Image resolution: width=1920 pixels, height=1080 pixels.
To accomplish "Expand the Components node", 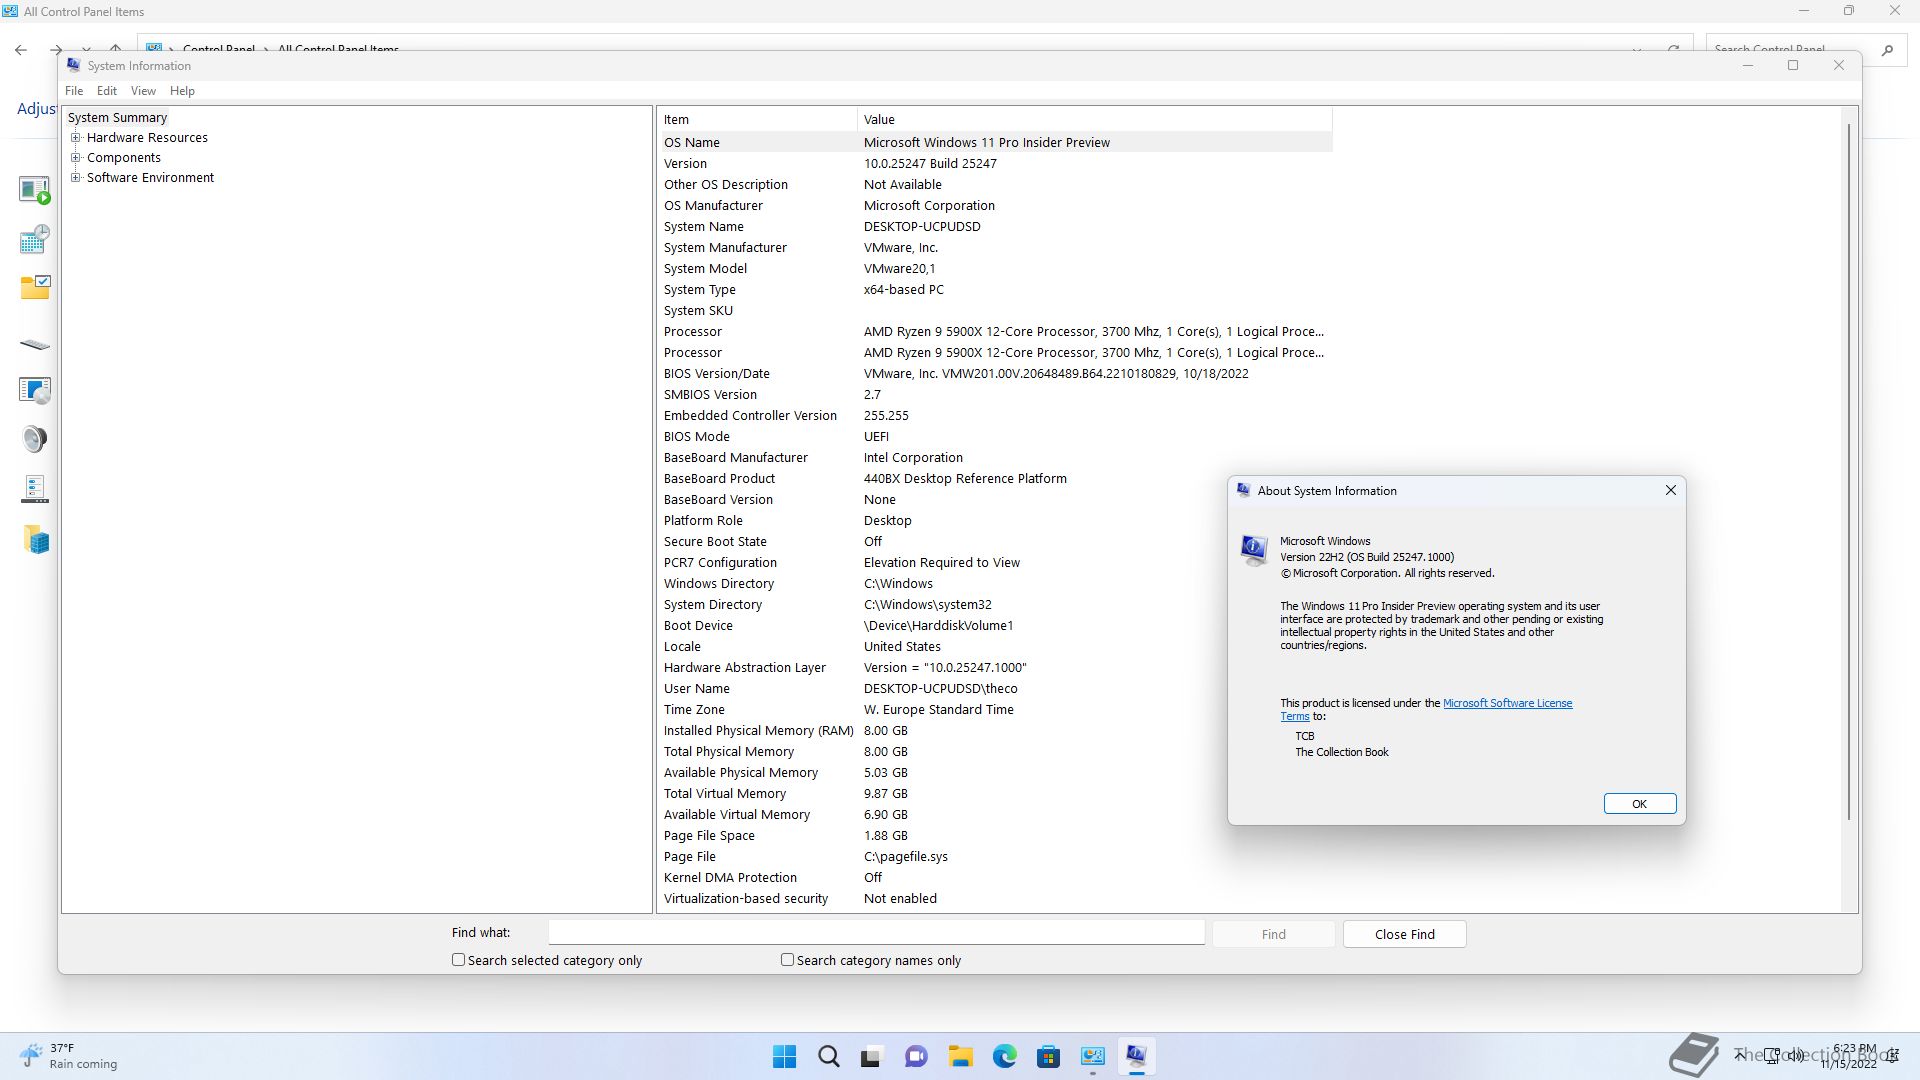I will pos(75,158).
